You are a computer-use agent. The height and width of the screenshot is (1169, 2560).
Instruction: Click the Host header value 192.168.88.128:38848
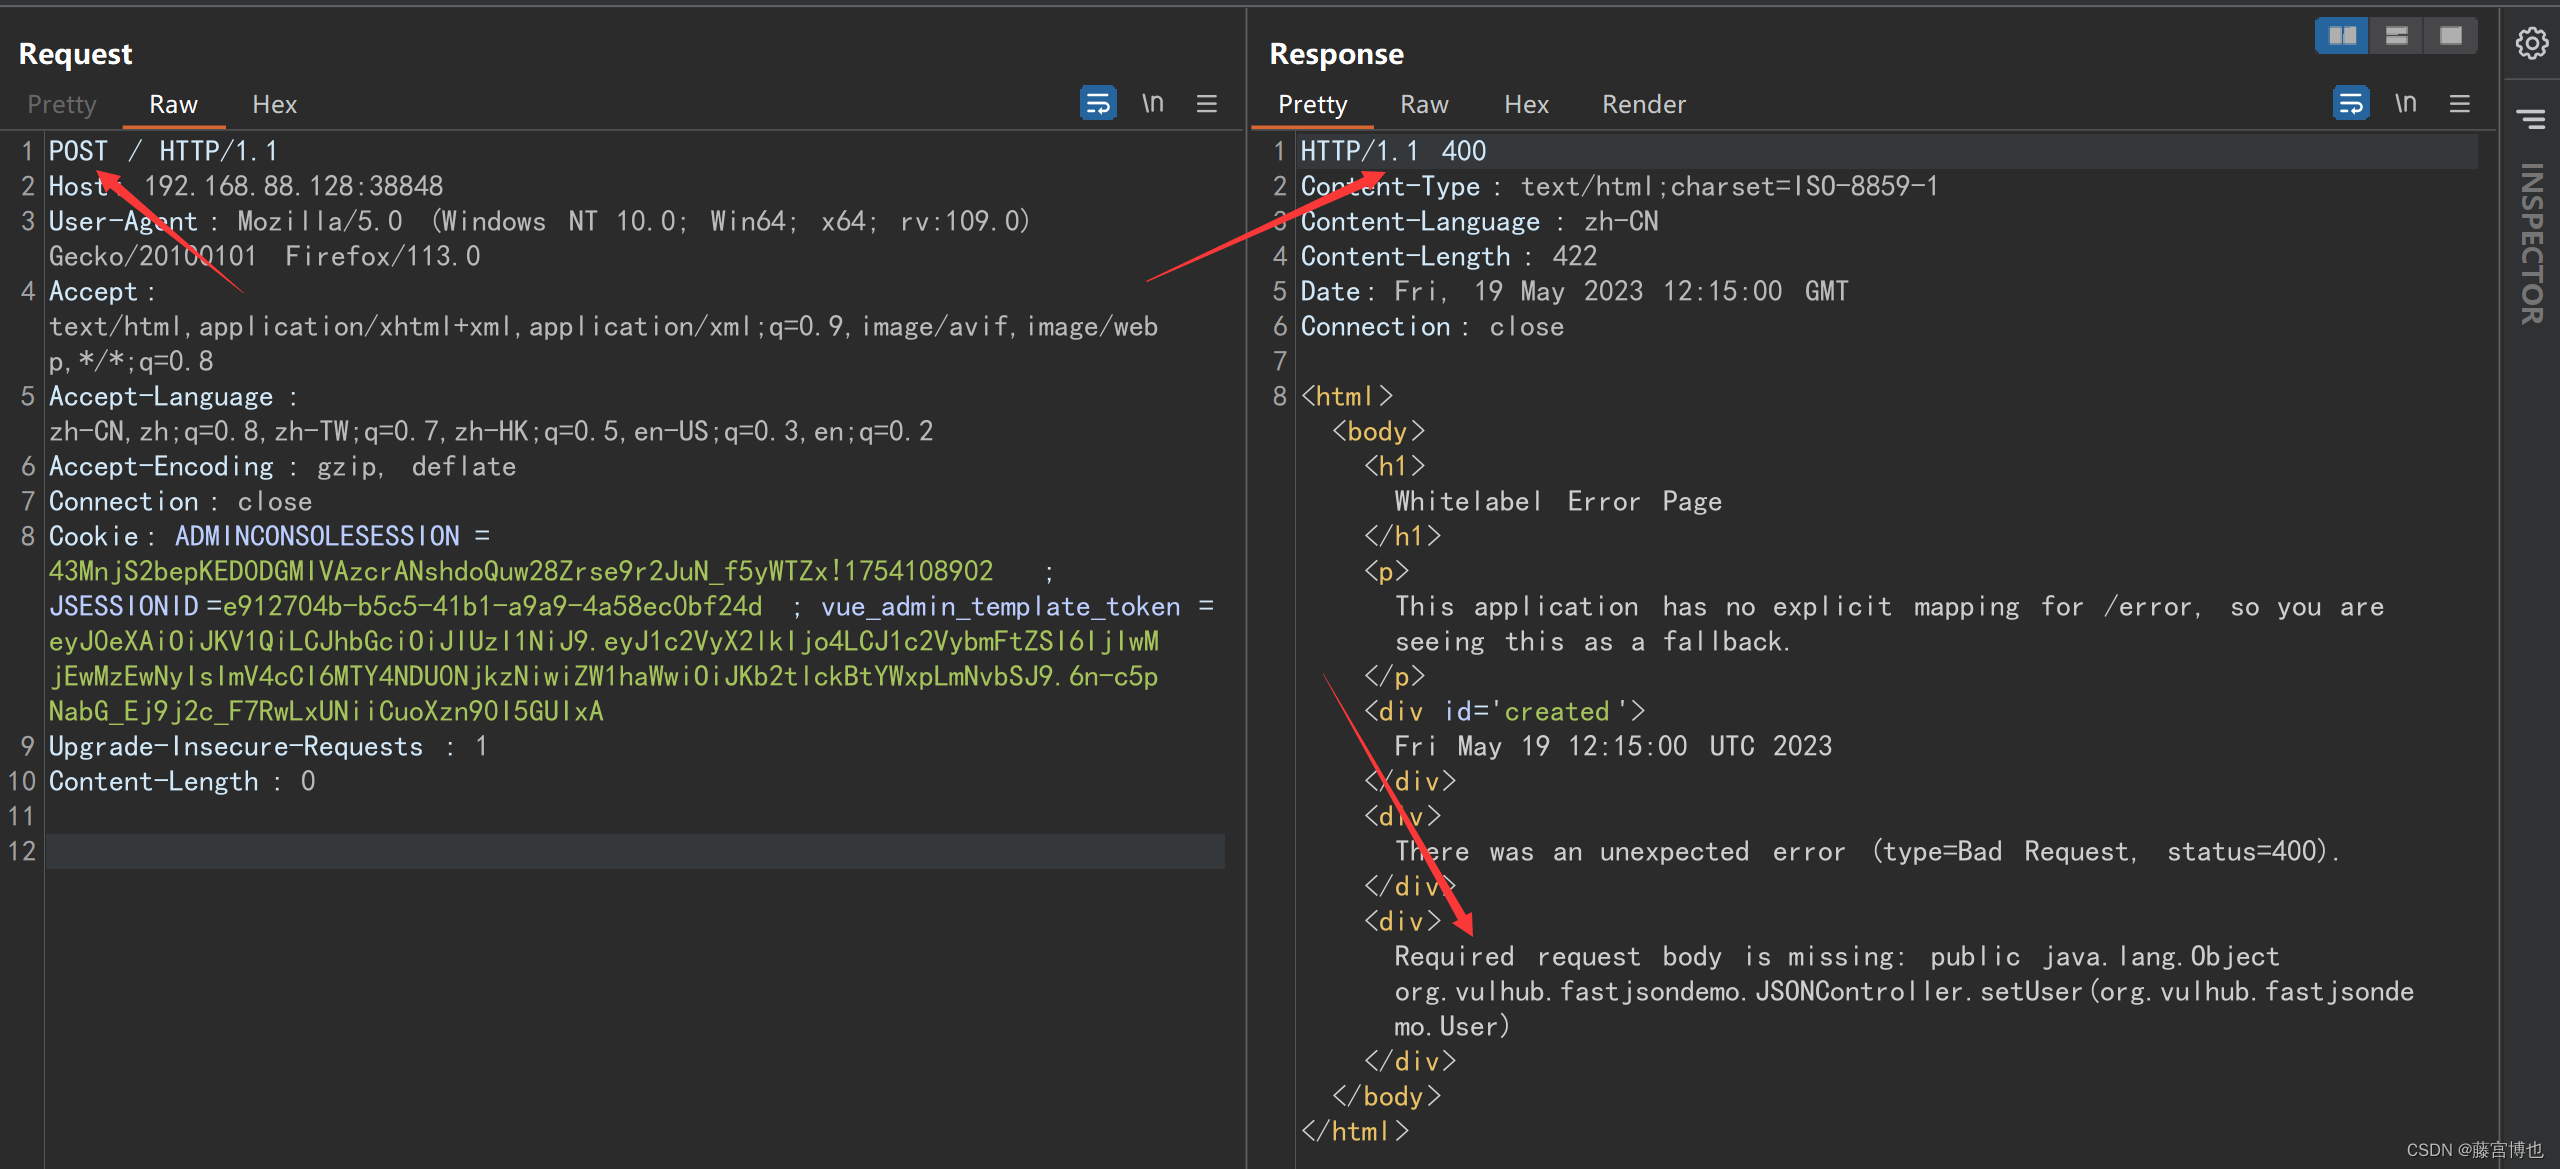click(293, 186)
